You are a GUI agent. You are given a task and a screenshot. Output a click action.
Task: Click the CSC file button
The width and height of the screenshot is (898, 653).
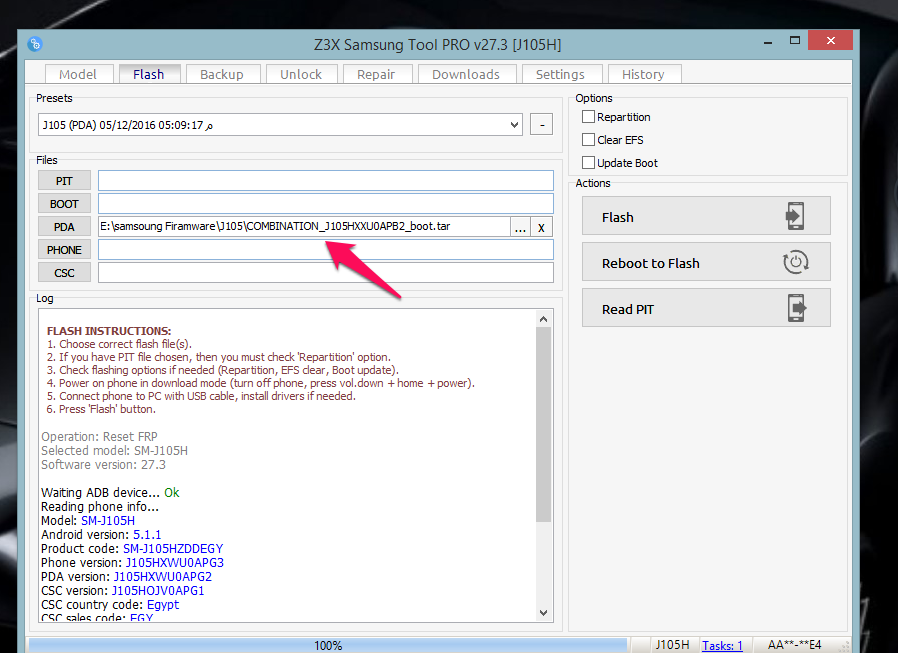(64, 273)
